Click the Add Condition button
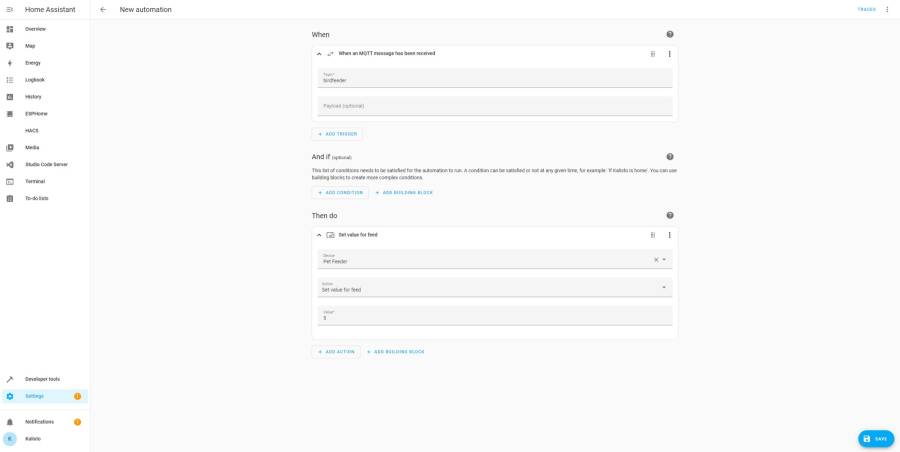900x452 pixels. (x=340, y=193)
